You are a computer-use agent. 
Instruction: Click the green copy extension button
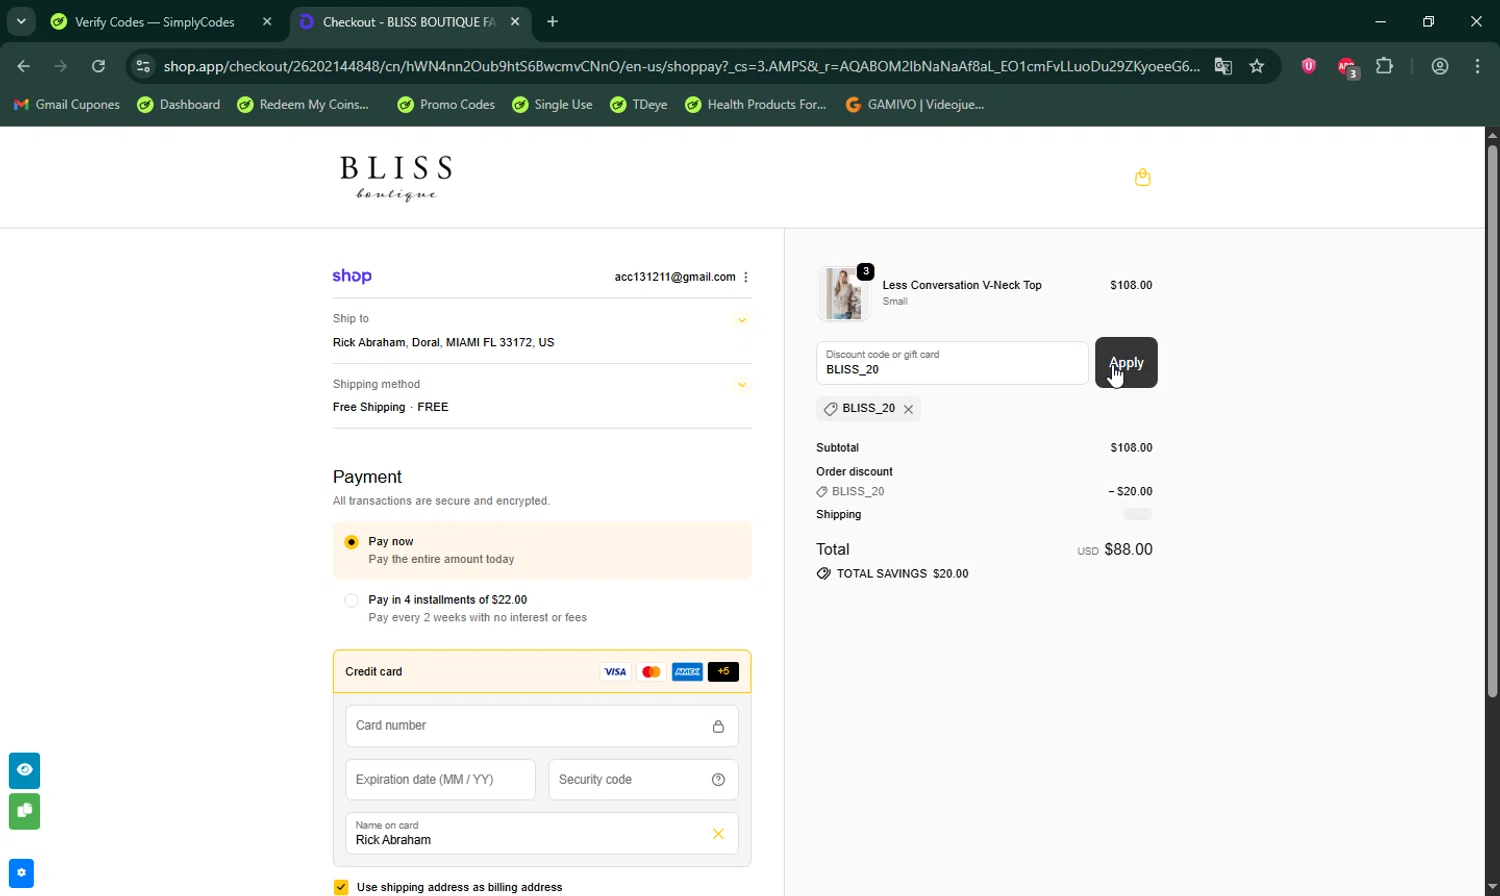pyautogui.click(x=24, y=811)
